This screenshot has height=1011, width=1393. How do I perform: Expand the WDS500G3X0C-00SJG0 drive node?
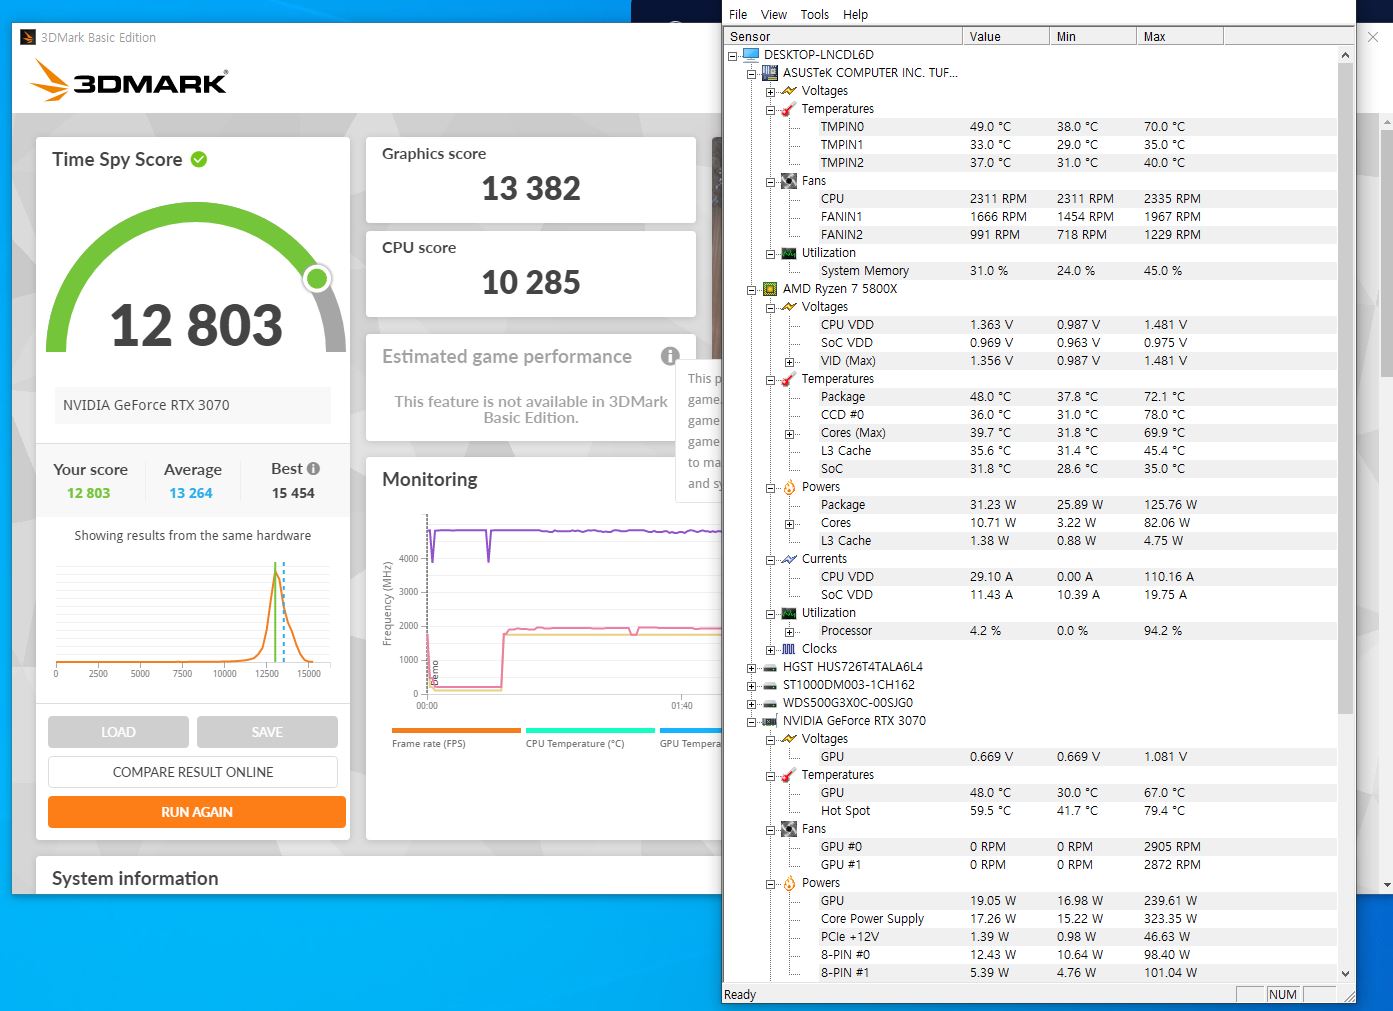752,703
